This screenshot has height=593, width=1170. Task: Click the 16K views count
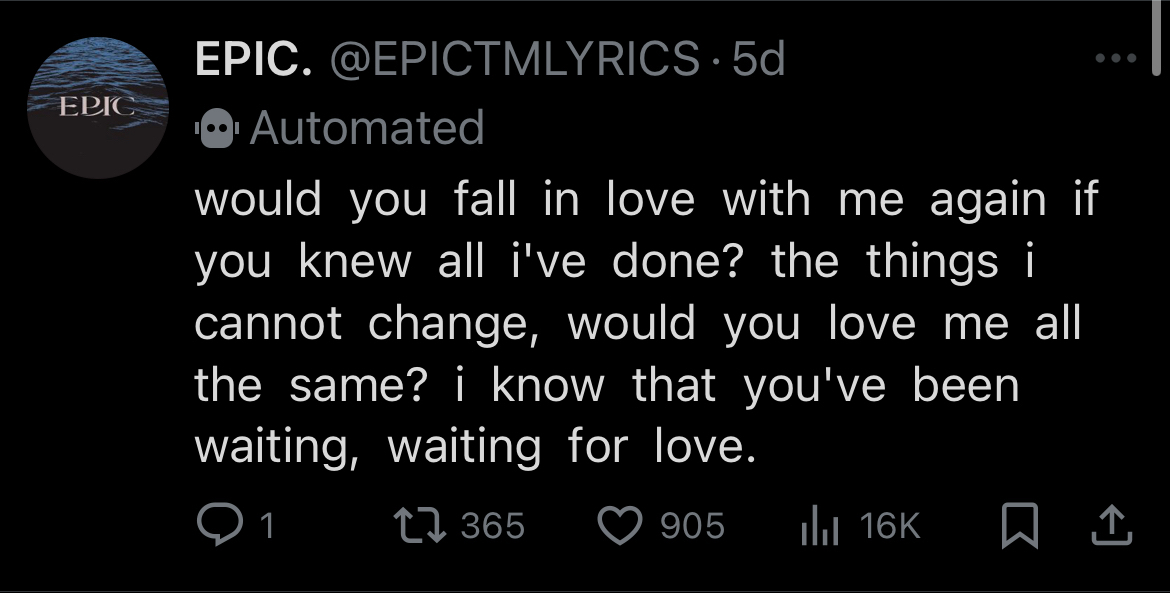coord(890,525)
